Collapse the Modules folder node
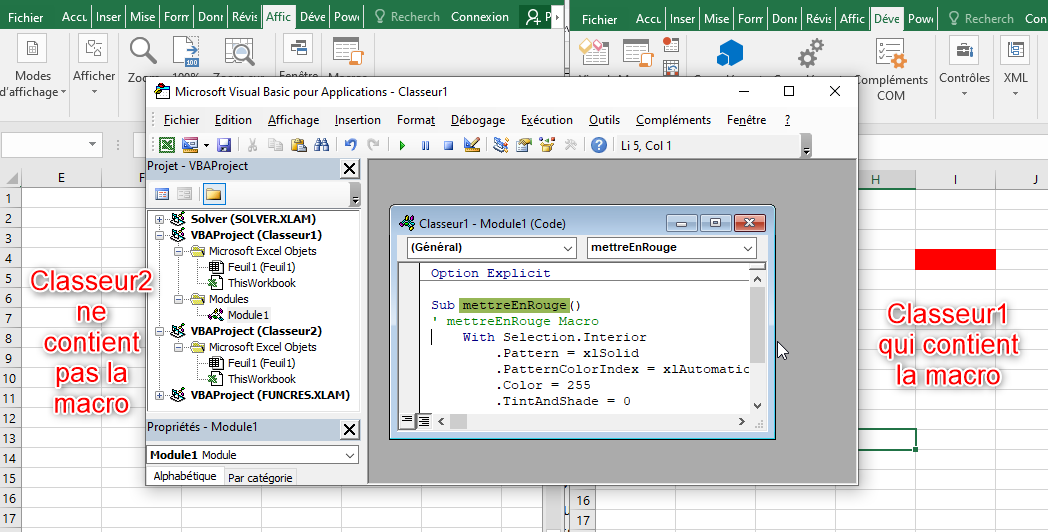The width and height of the screenshot is (1048, 532). (178, 299)
